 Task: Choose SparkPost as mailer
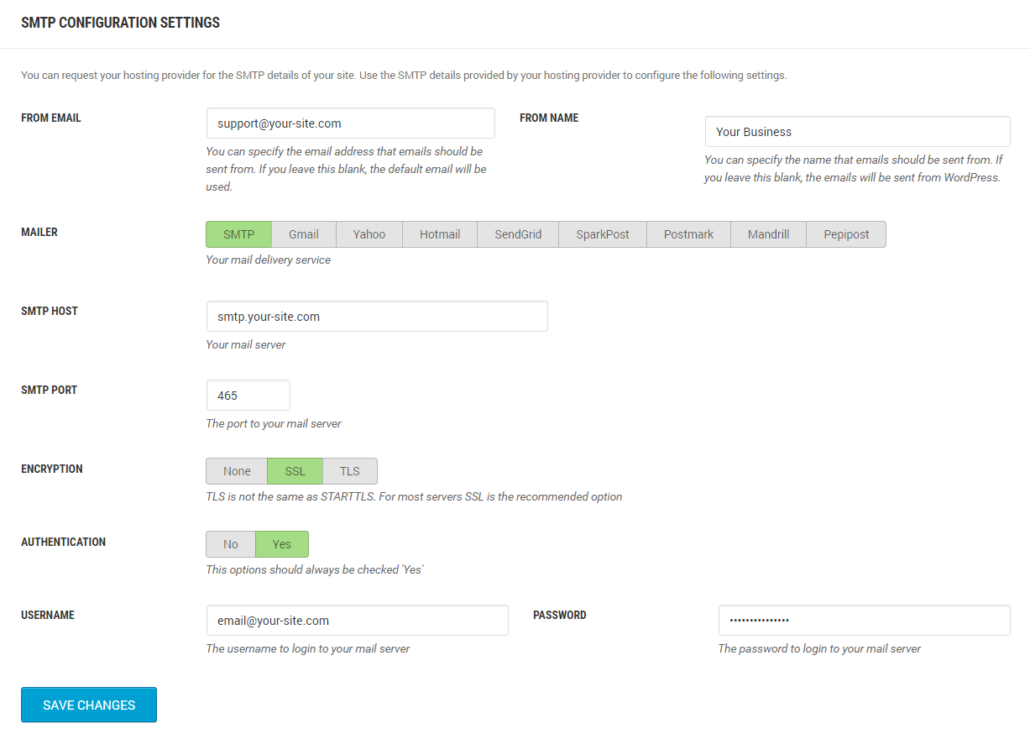(602, 234)
